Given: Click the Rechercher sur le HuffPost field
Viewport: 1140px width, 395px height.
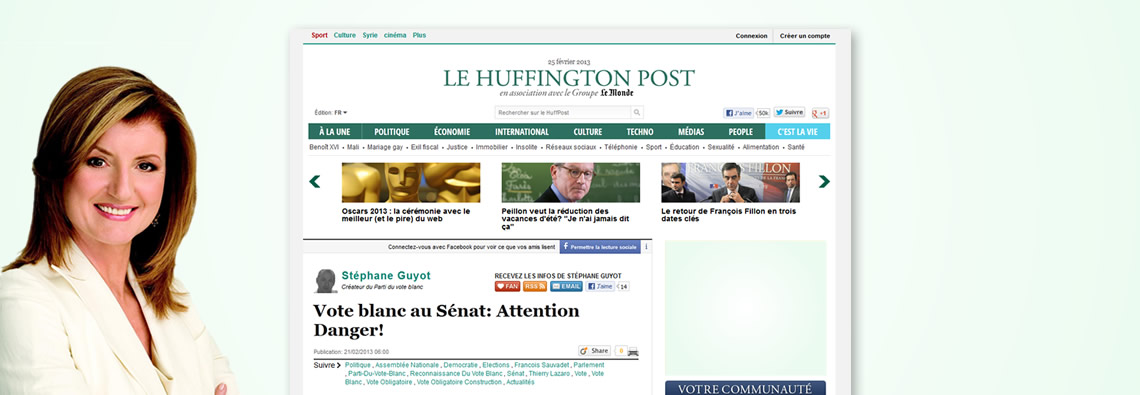Looking at the screenshot, I should [563, 113].
